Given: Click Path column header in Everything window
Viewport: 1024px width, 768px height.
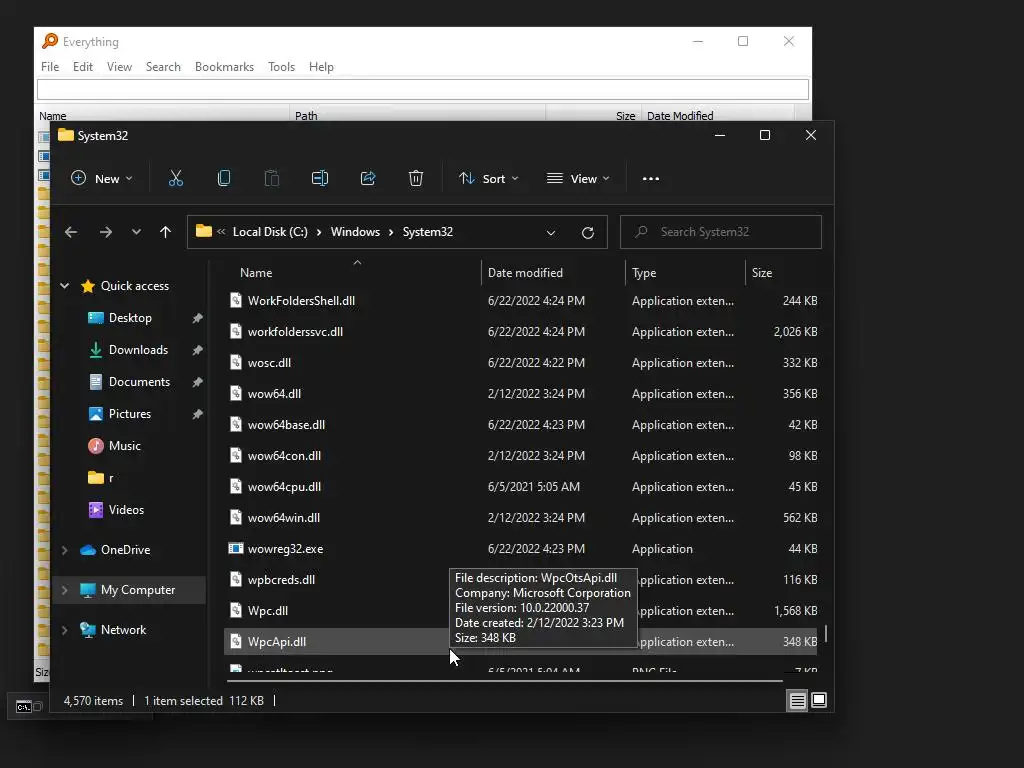Looking at the screenshot, I should 417,116.
